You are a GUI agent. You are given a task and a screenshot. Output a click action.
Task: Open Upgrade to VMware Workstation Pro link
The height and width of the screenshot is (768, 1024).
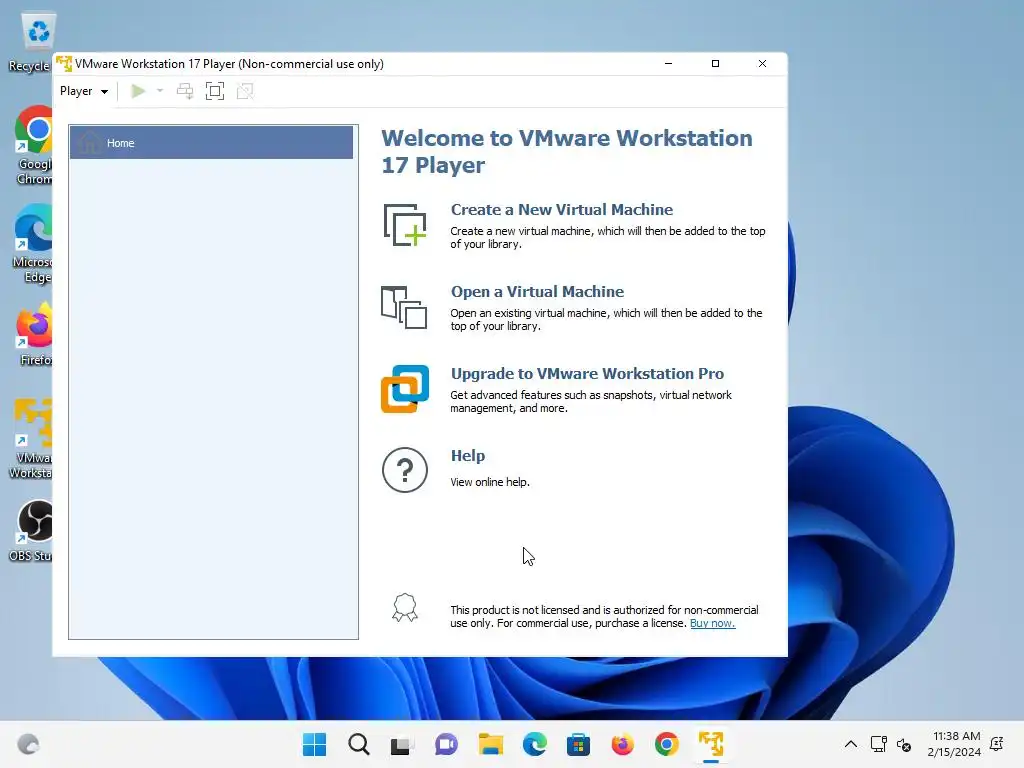pos(587,374)
